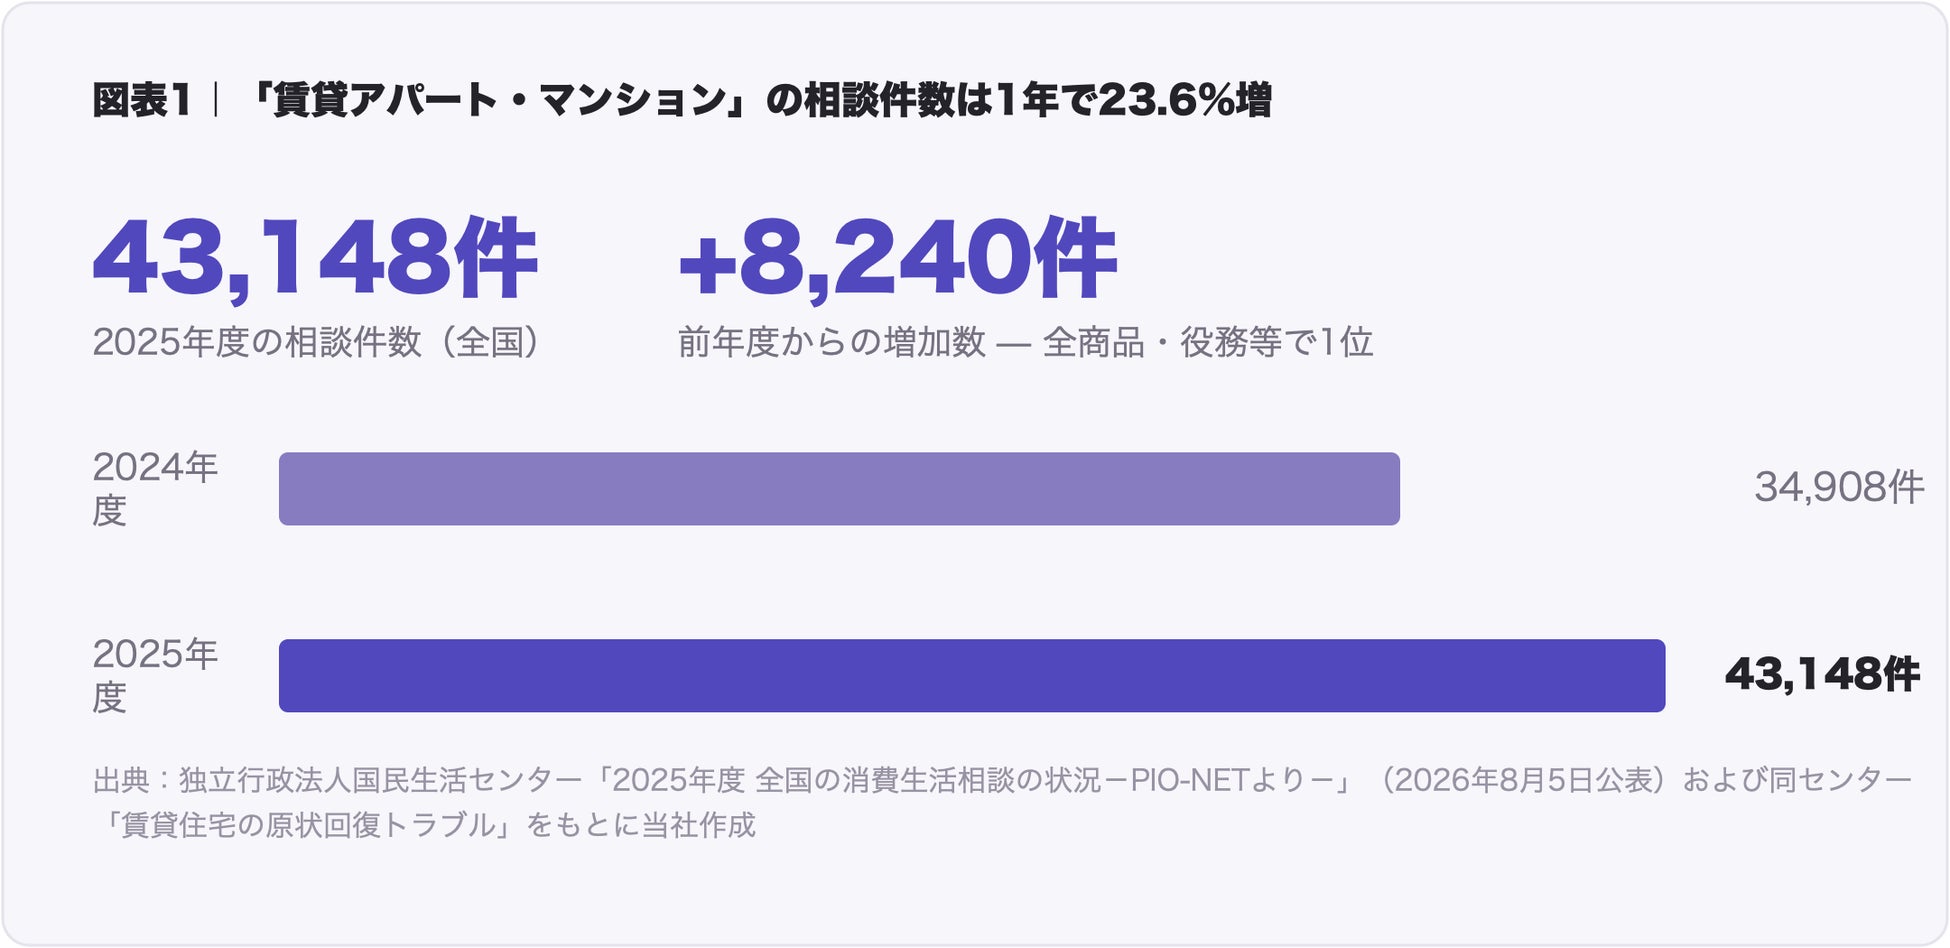Click the caption 2025年度の相談件数(全国)
1950x948 pixels.
coord(317,342)
